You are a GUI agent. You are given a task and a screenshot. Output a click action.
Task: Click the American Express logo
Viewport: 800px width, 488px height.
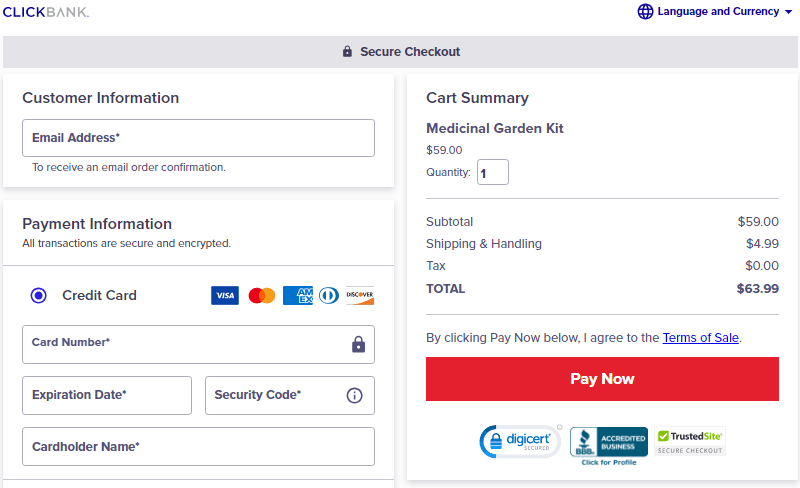click(298, 296)
